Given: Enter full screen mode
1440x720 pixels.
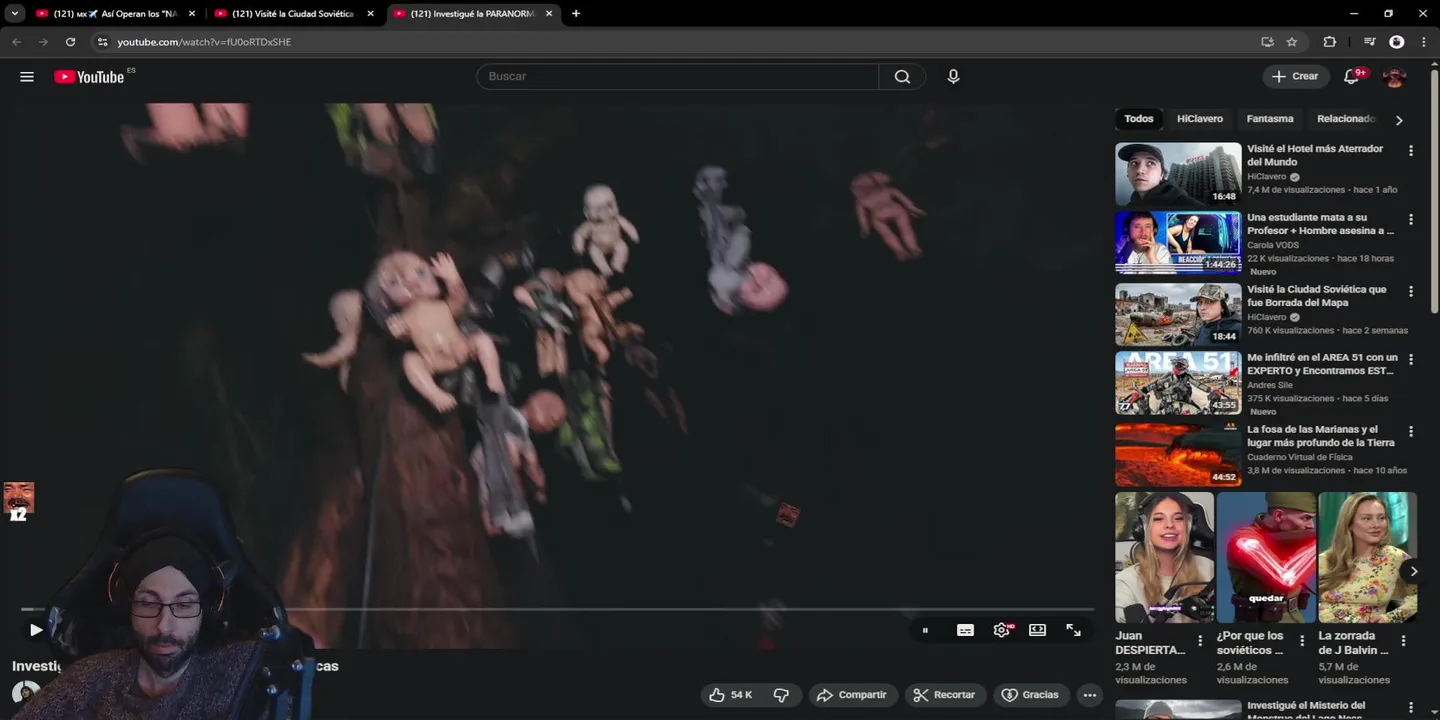Looking at the screenshot, I should coord(1073,630).
